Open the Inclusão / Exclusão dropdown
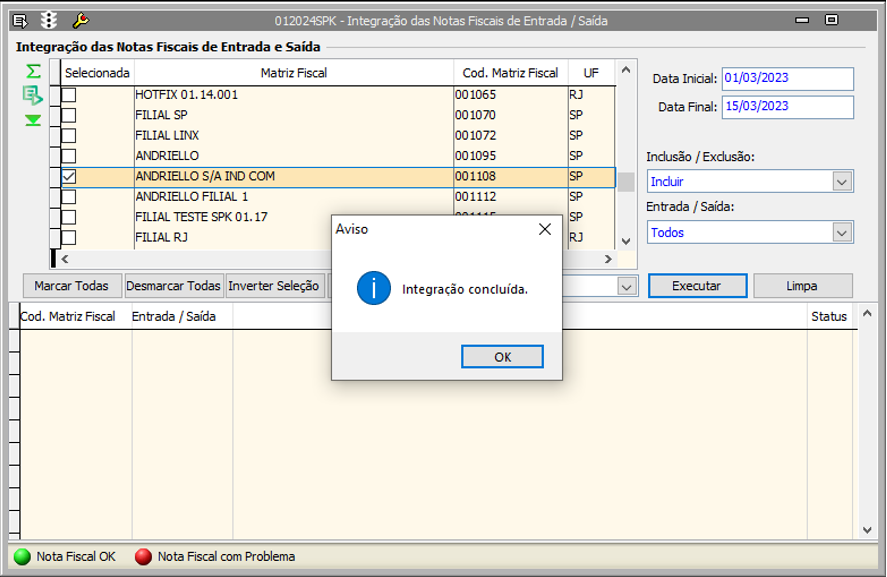 tap(842, 182)
